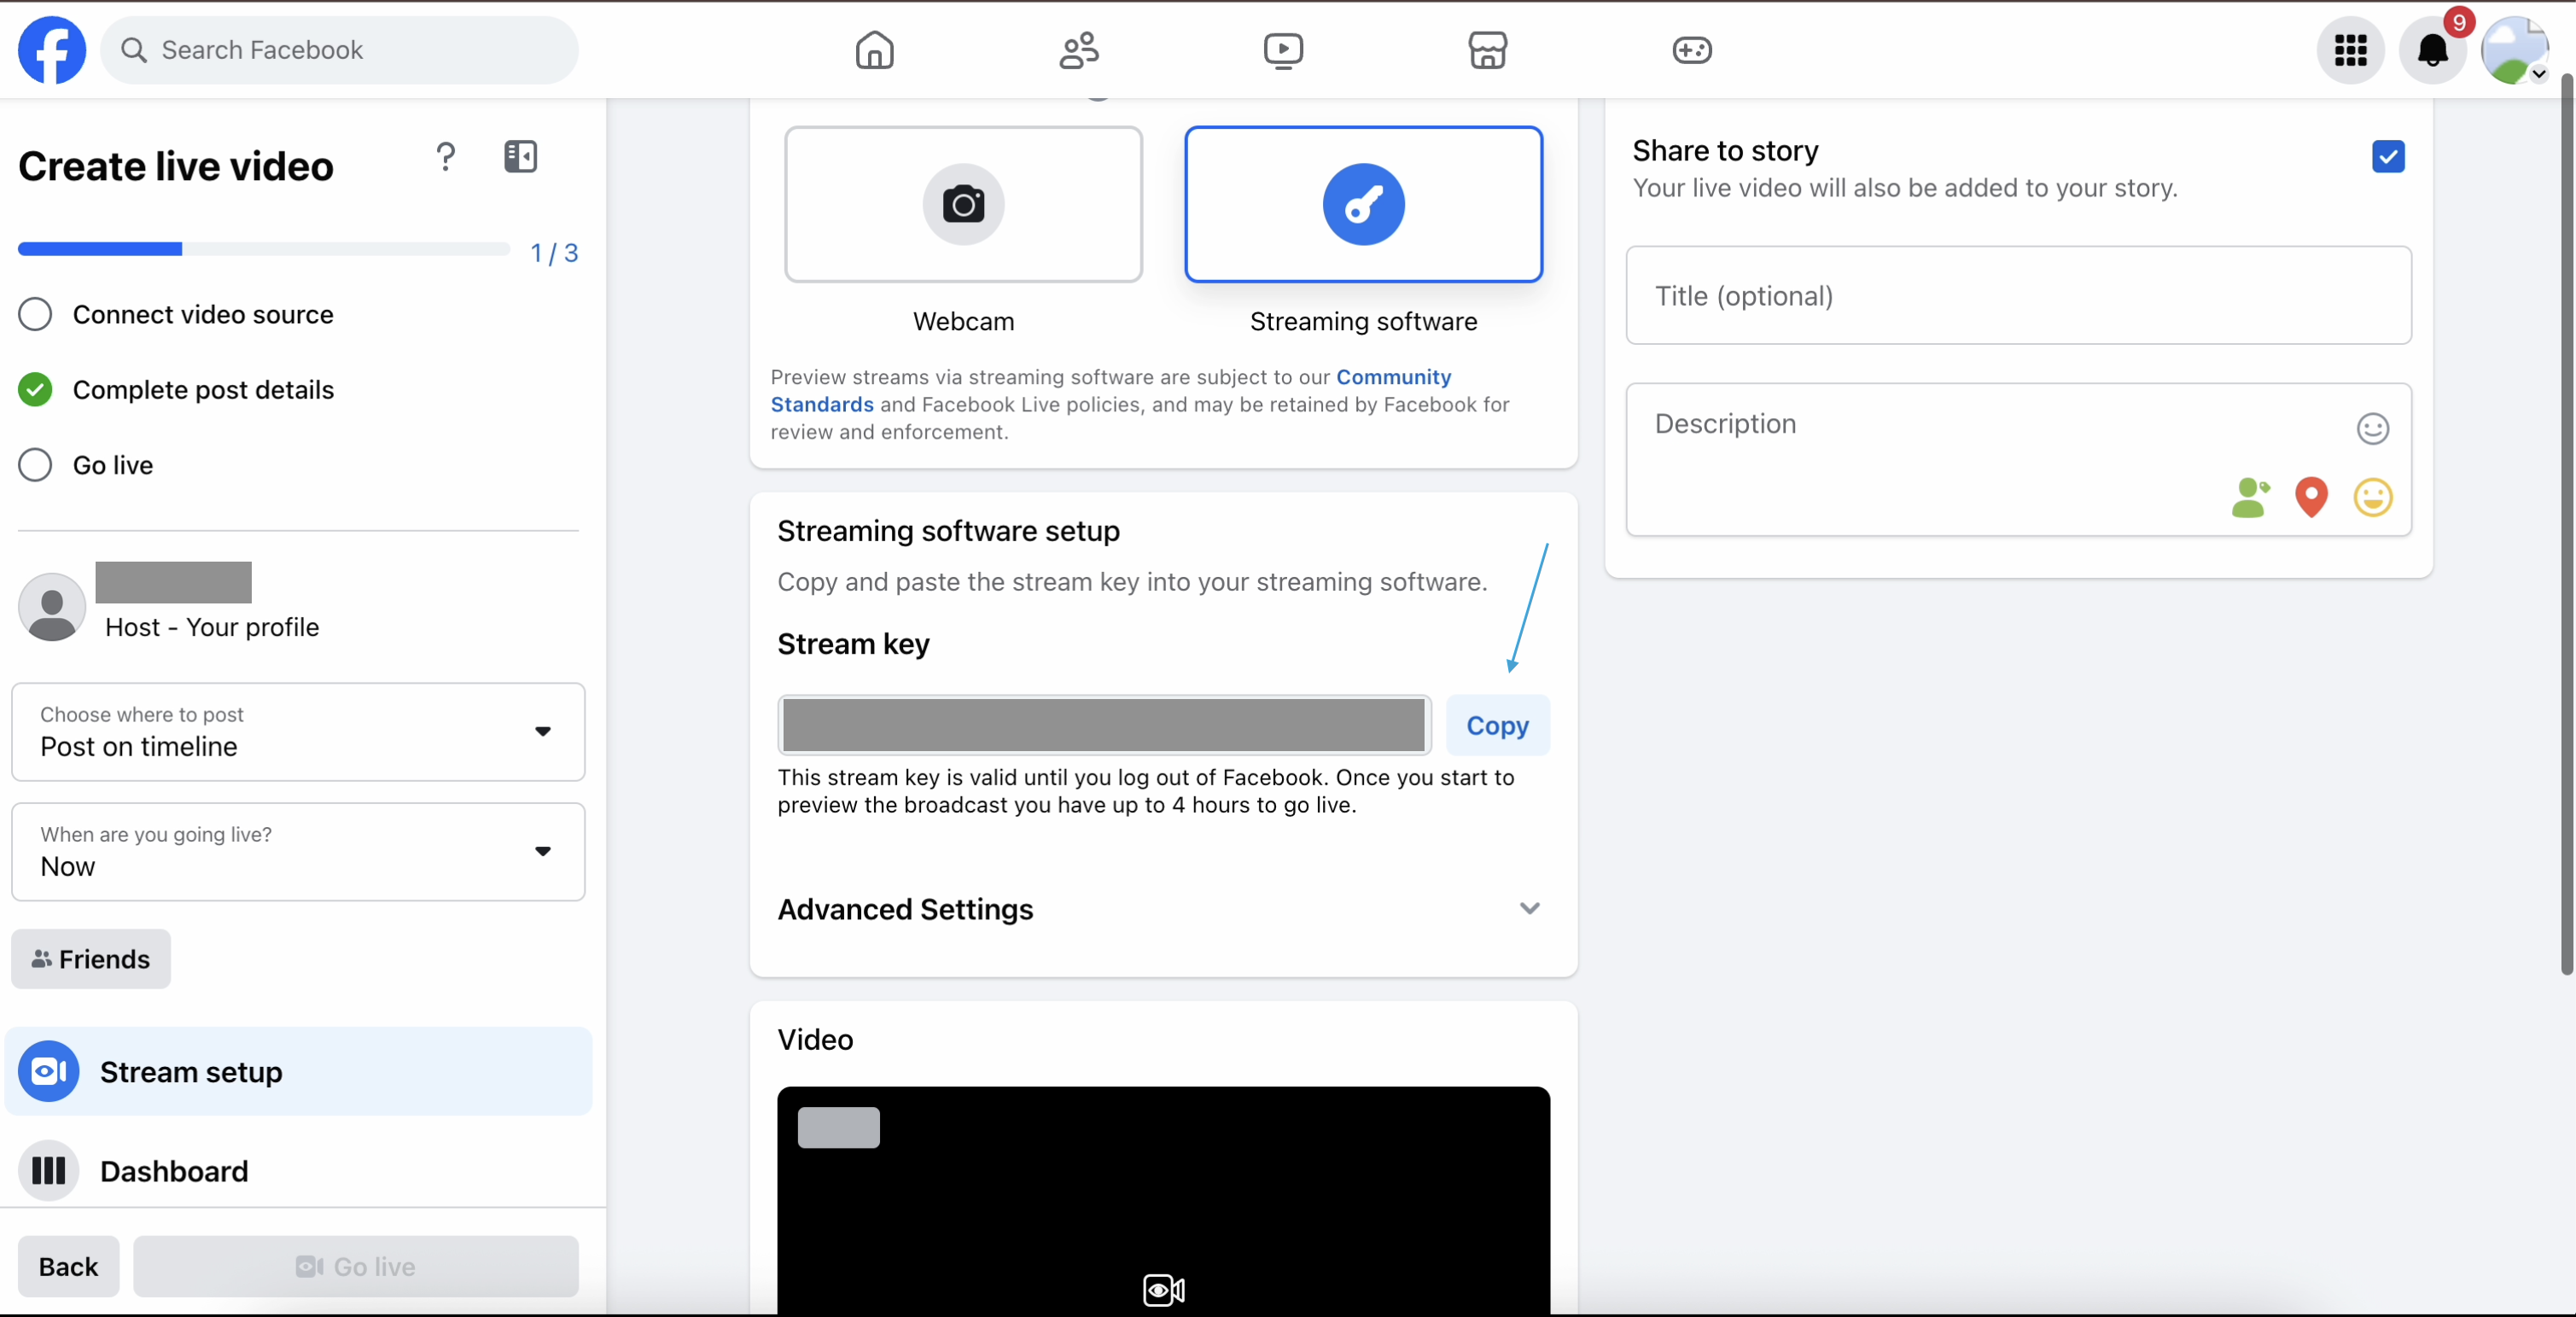The image size is (2576, 1317).
Task: Click the 'Streaming software setup' heading
Action: coord(948,531)
